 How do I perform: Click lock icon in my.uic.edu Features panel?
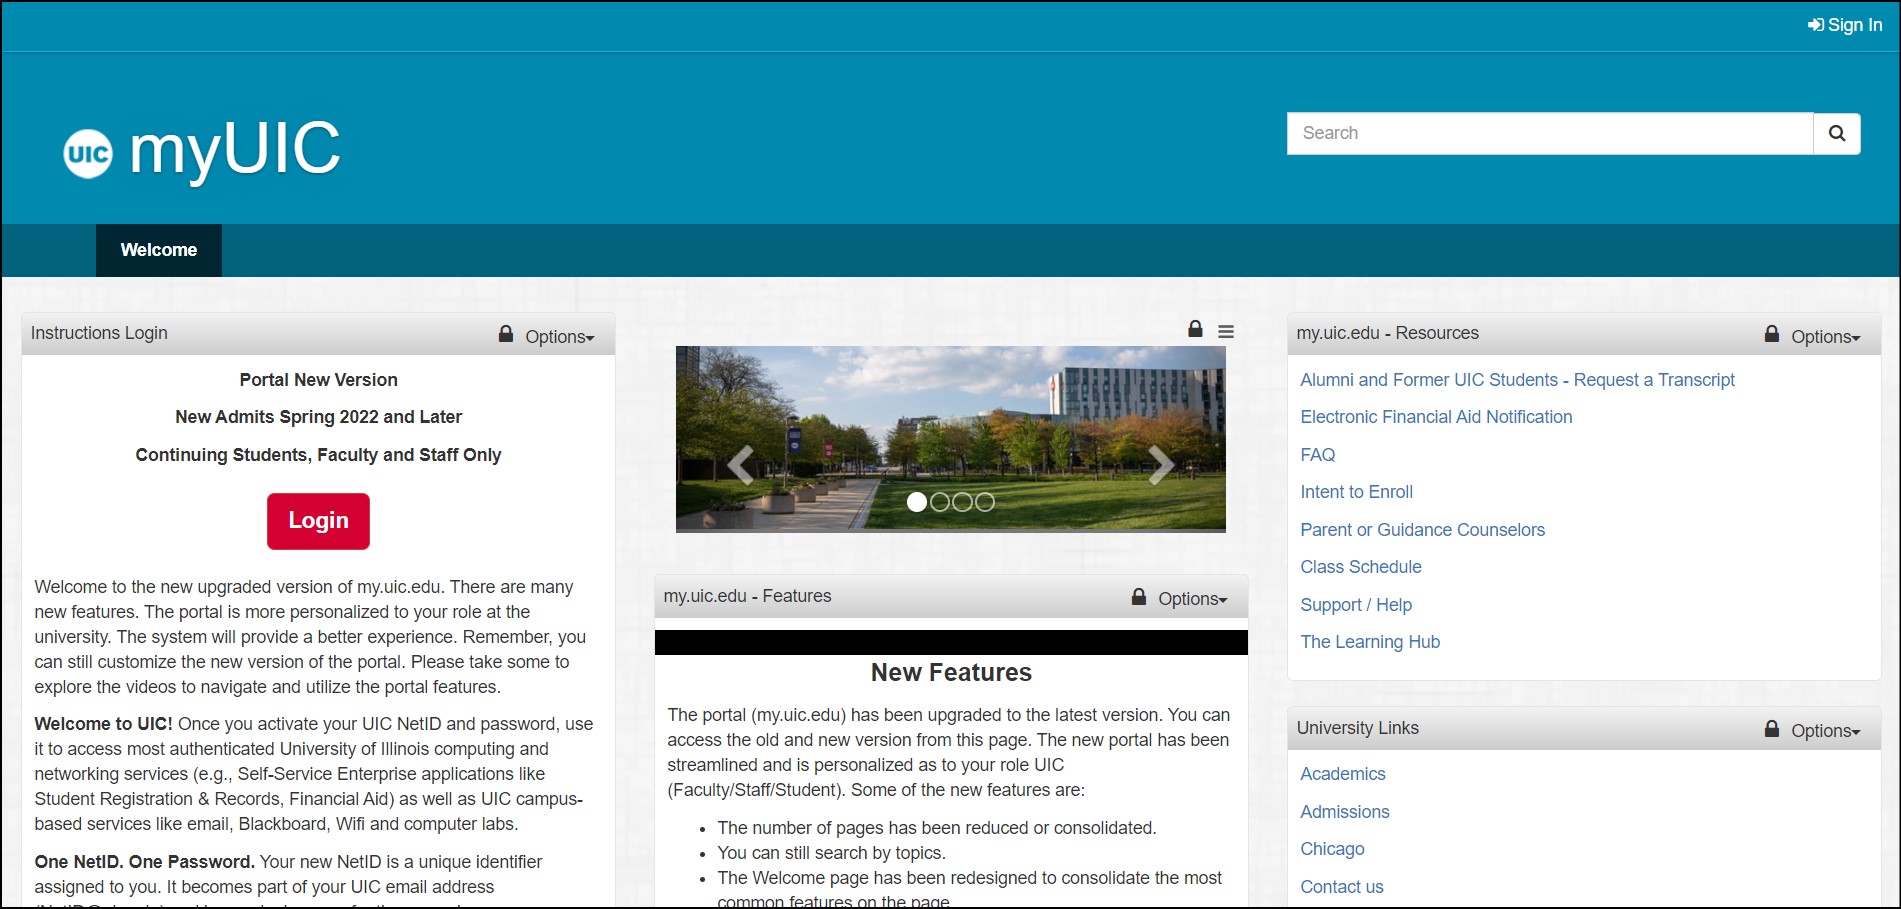click(x=1139, y=597)
